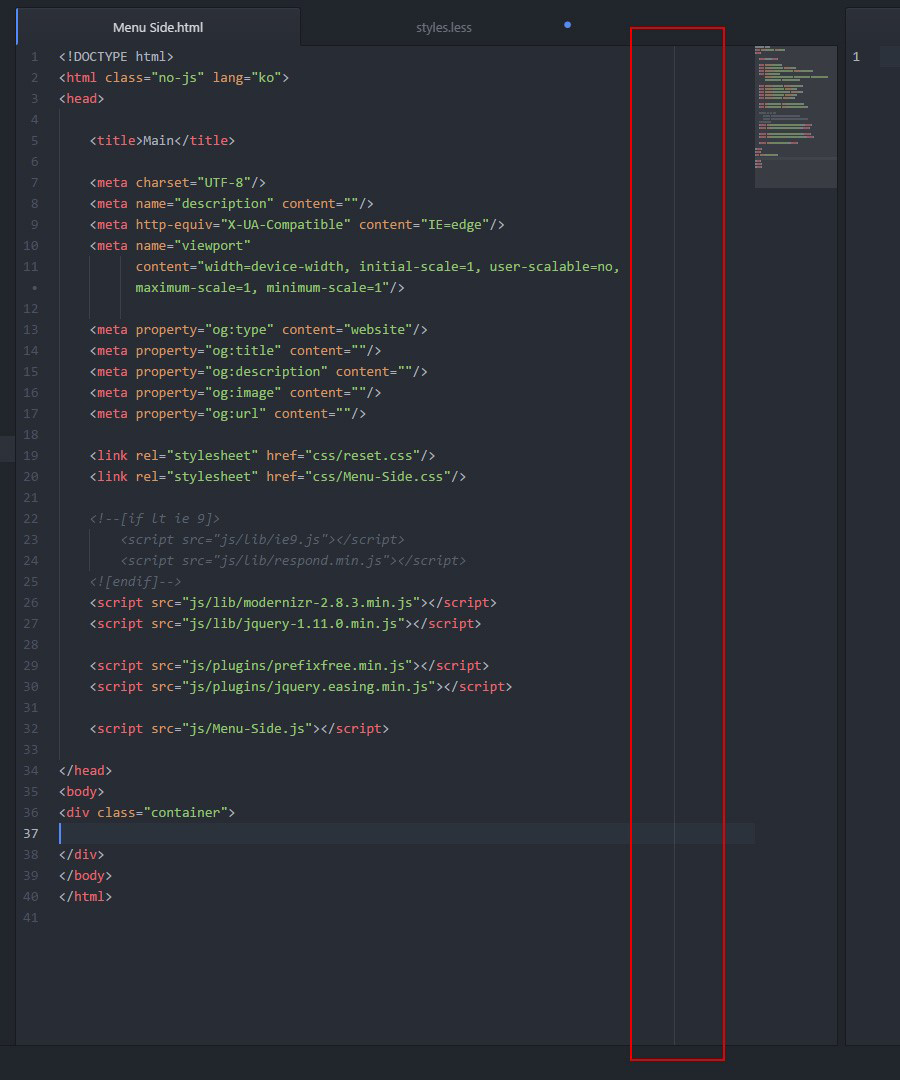Viewport: 900px width, 1080px height.
Task: Click the minimap code preview
Action: [x=795, y=116]
